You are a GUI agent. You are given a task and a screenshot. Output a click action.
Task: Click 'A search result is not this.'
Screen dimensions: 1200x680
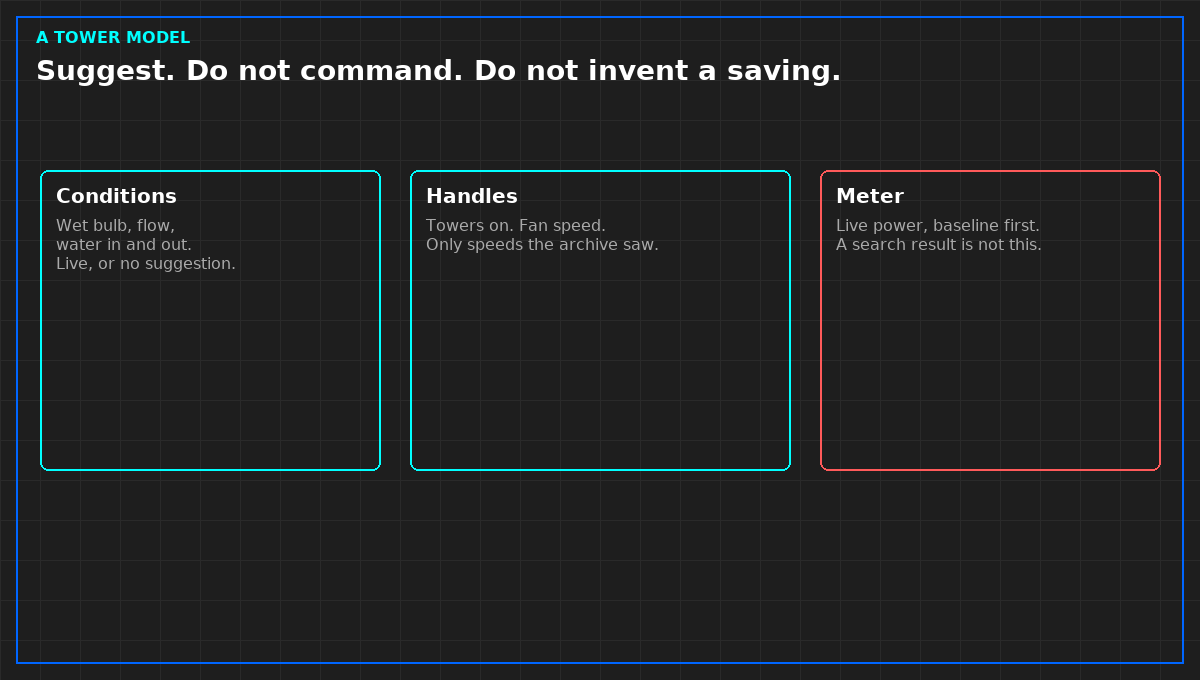(x=939, y=245)
